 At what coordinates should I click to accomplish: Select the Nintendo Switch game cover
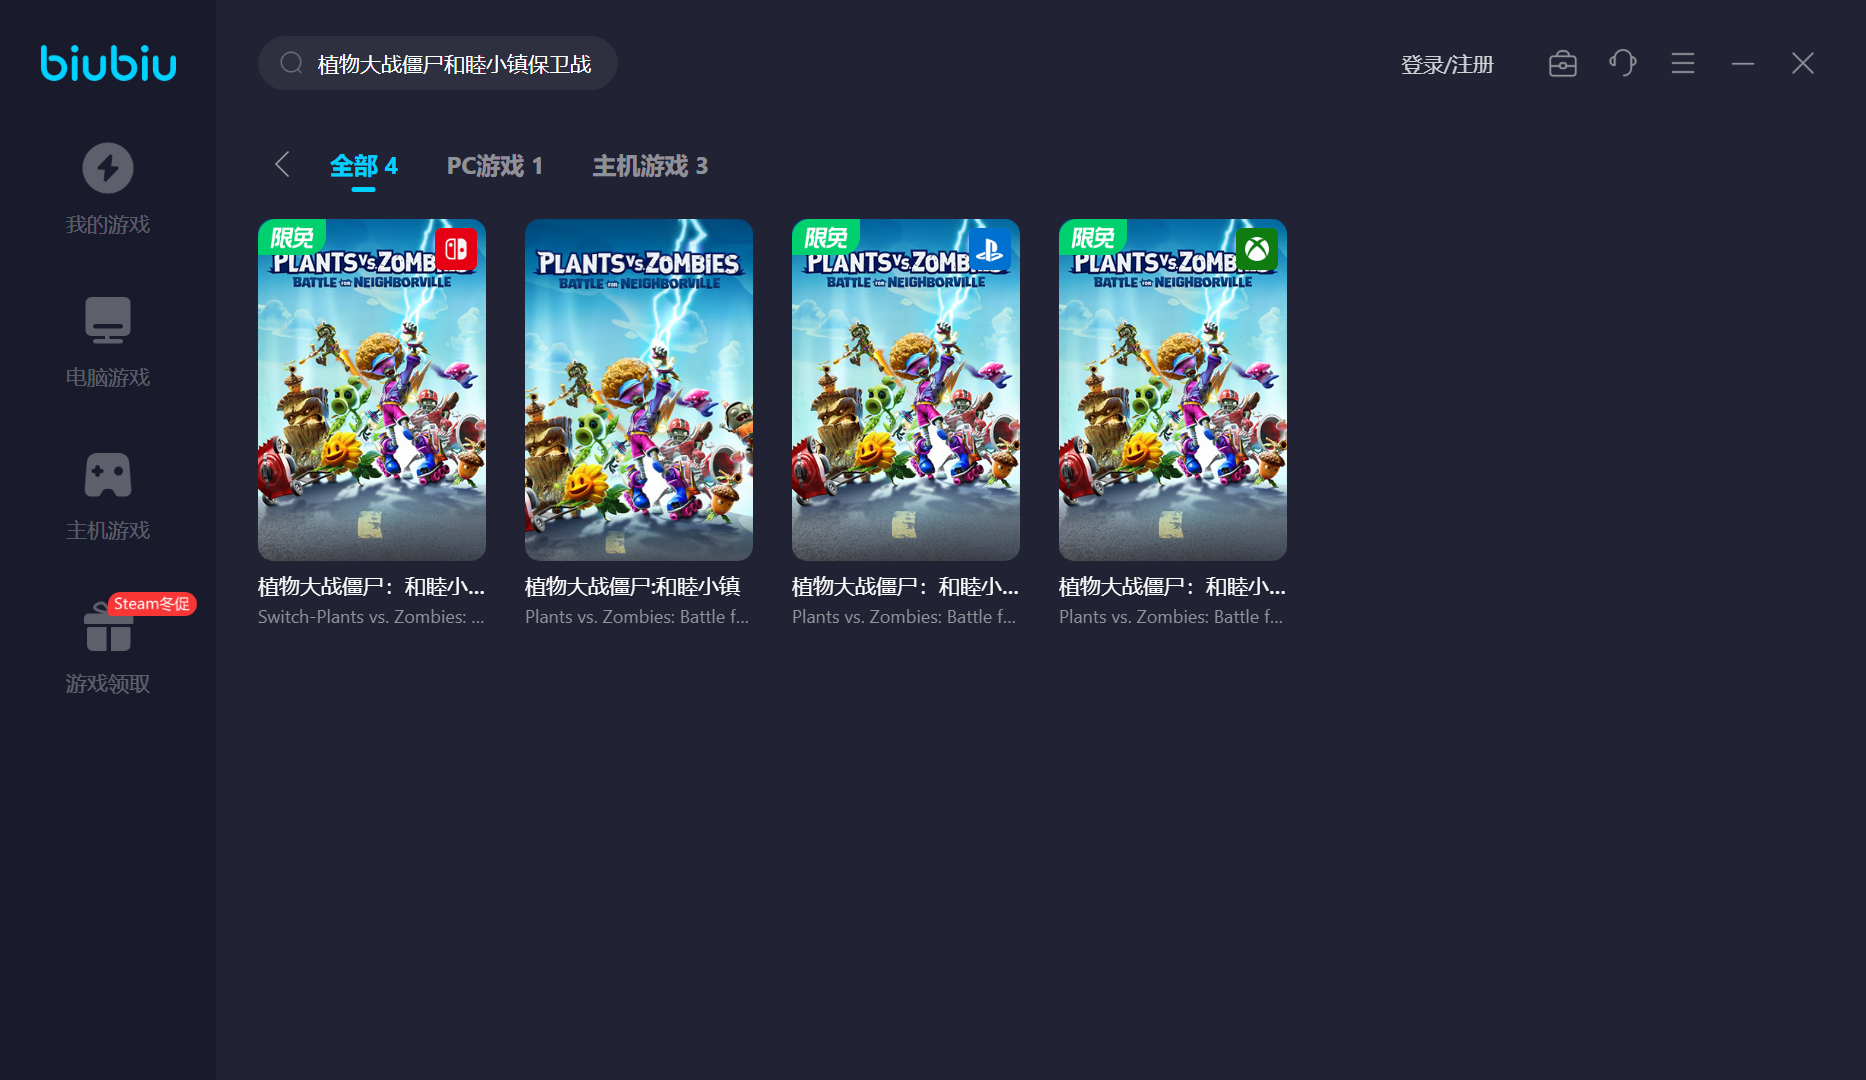pos(372,390)
